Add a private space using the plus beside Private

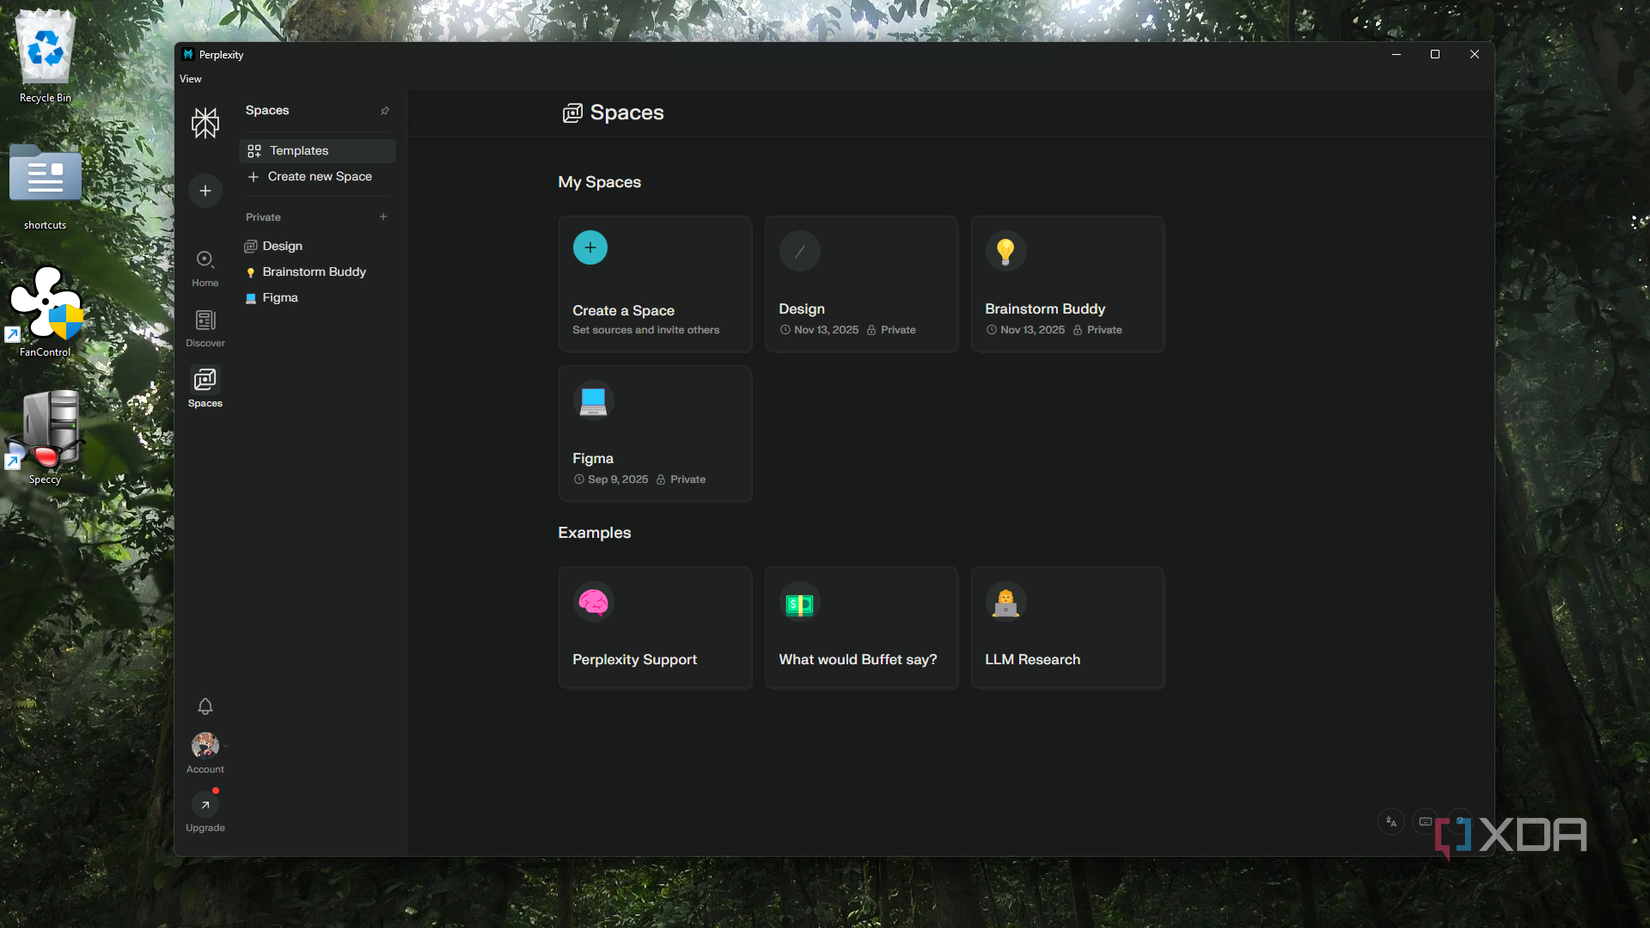pos(383,217)
